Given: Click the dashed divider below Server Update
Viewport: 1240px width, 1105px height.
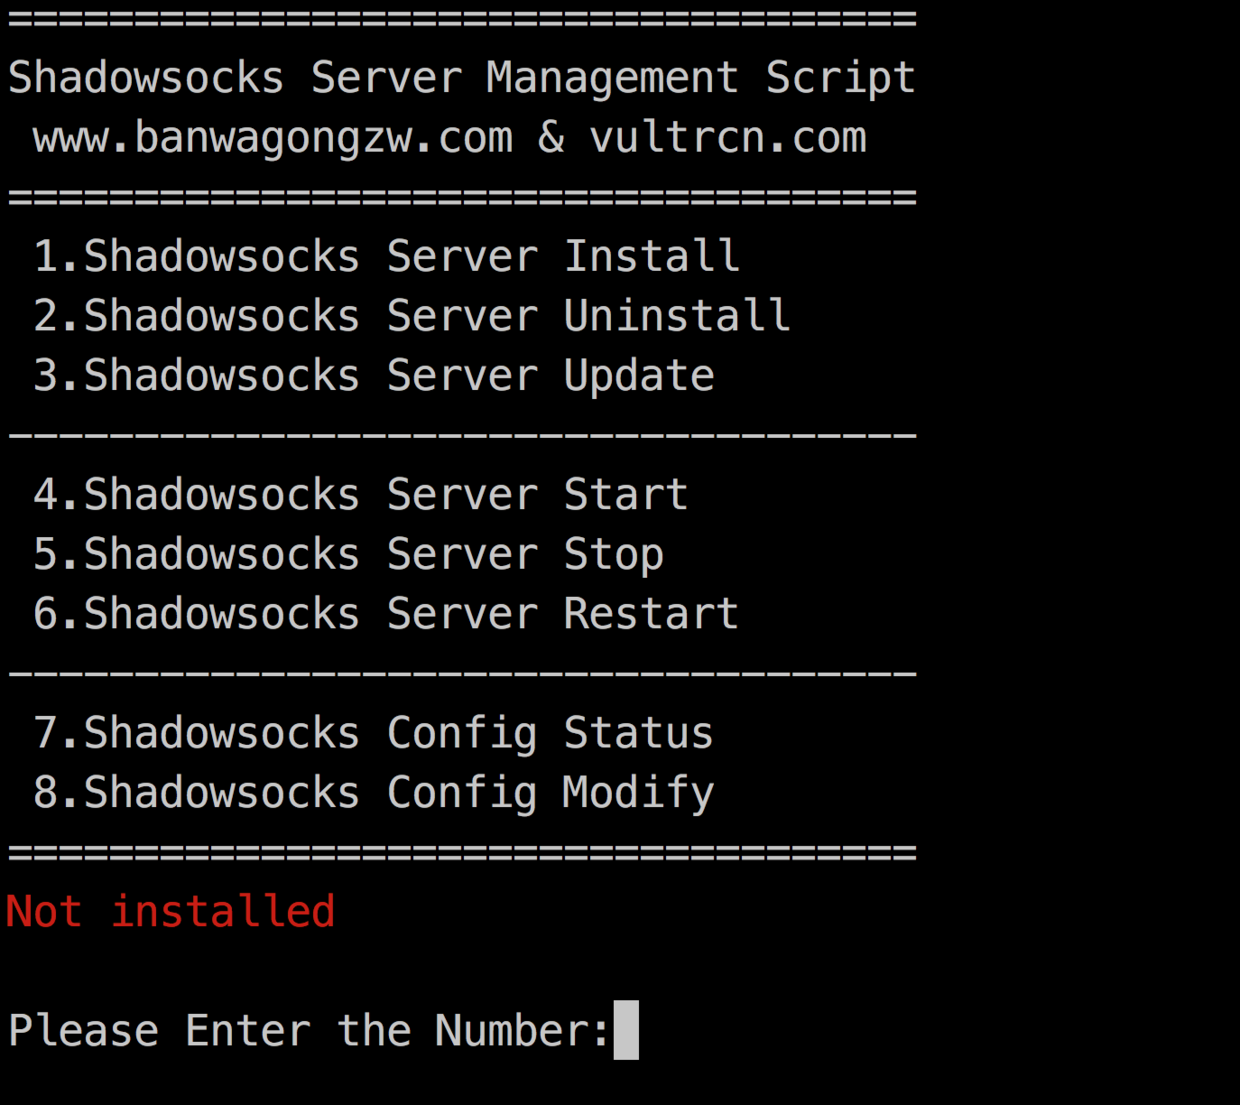Looking at the screenshot, I should 462,436.
